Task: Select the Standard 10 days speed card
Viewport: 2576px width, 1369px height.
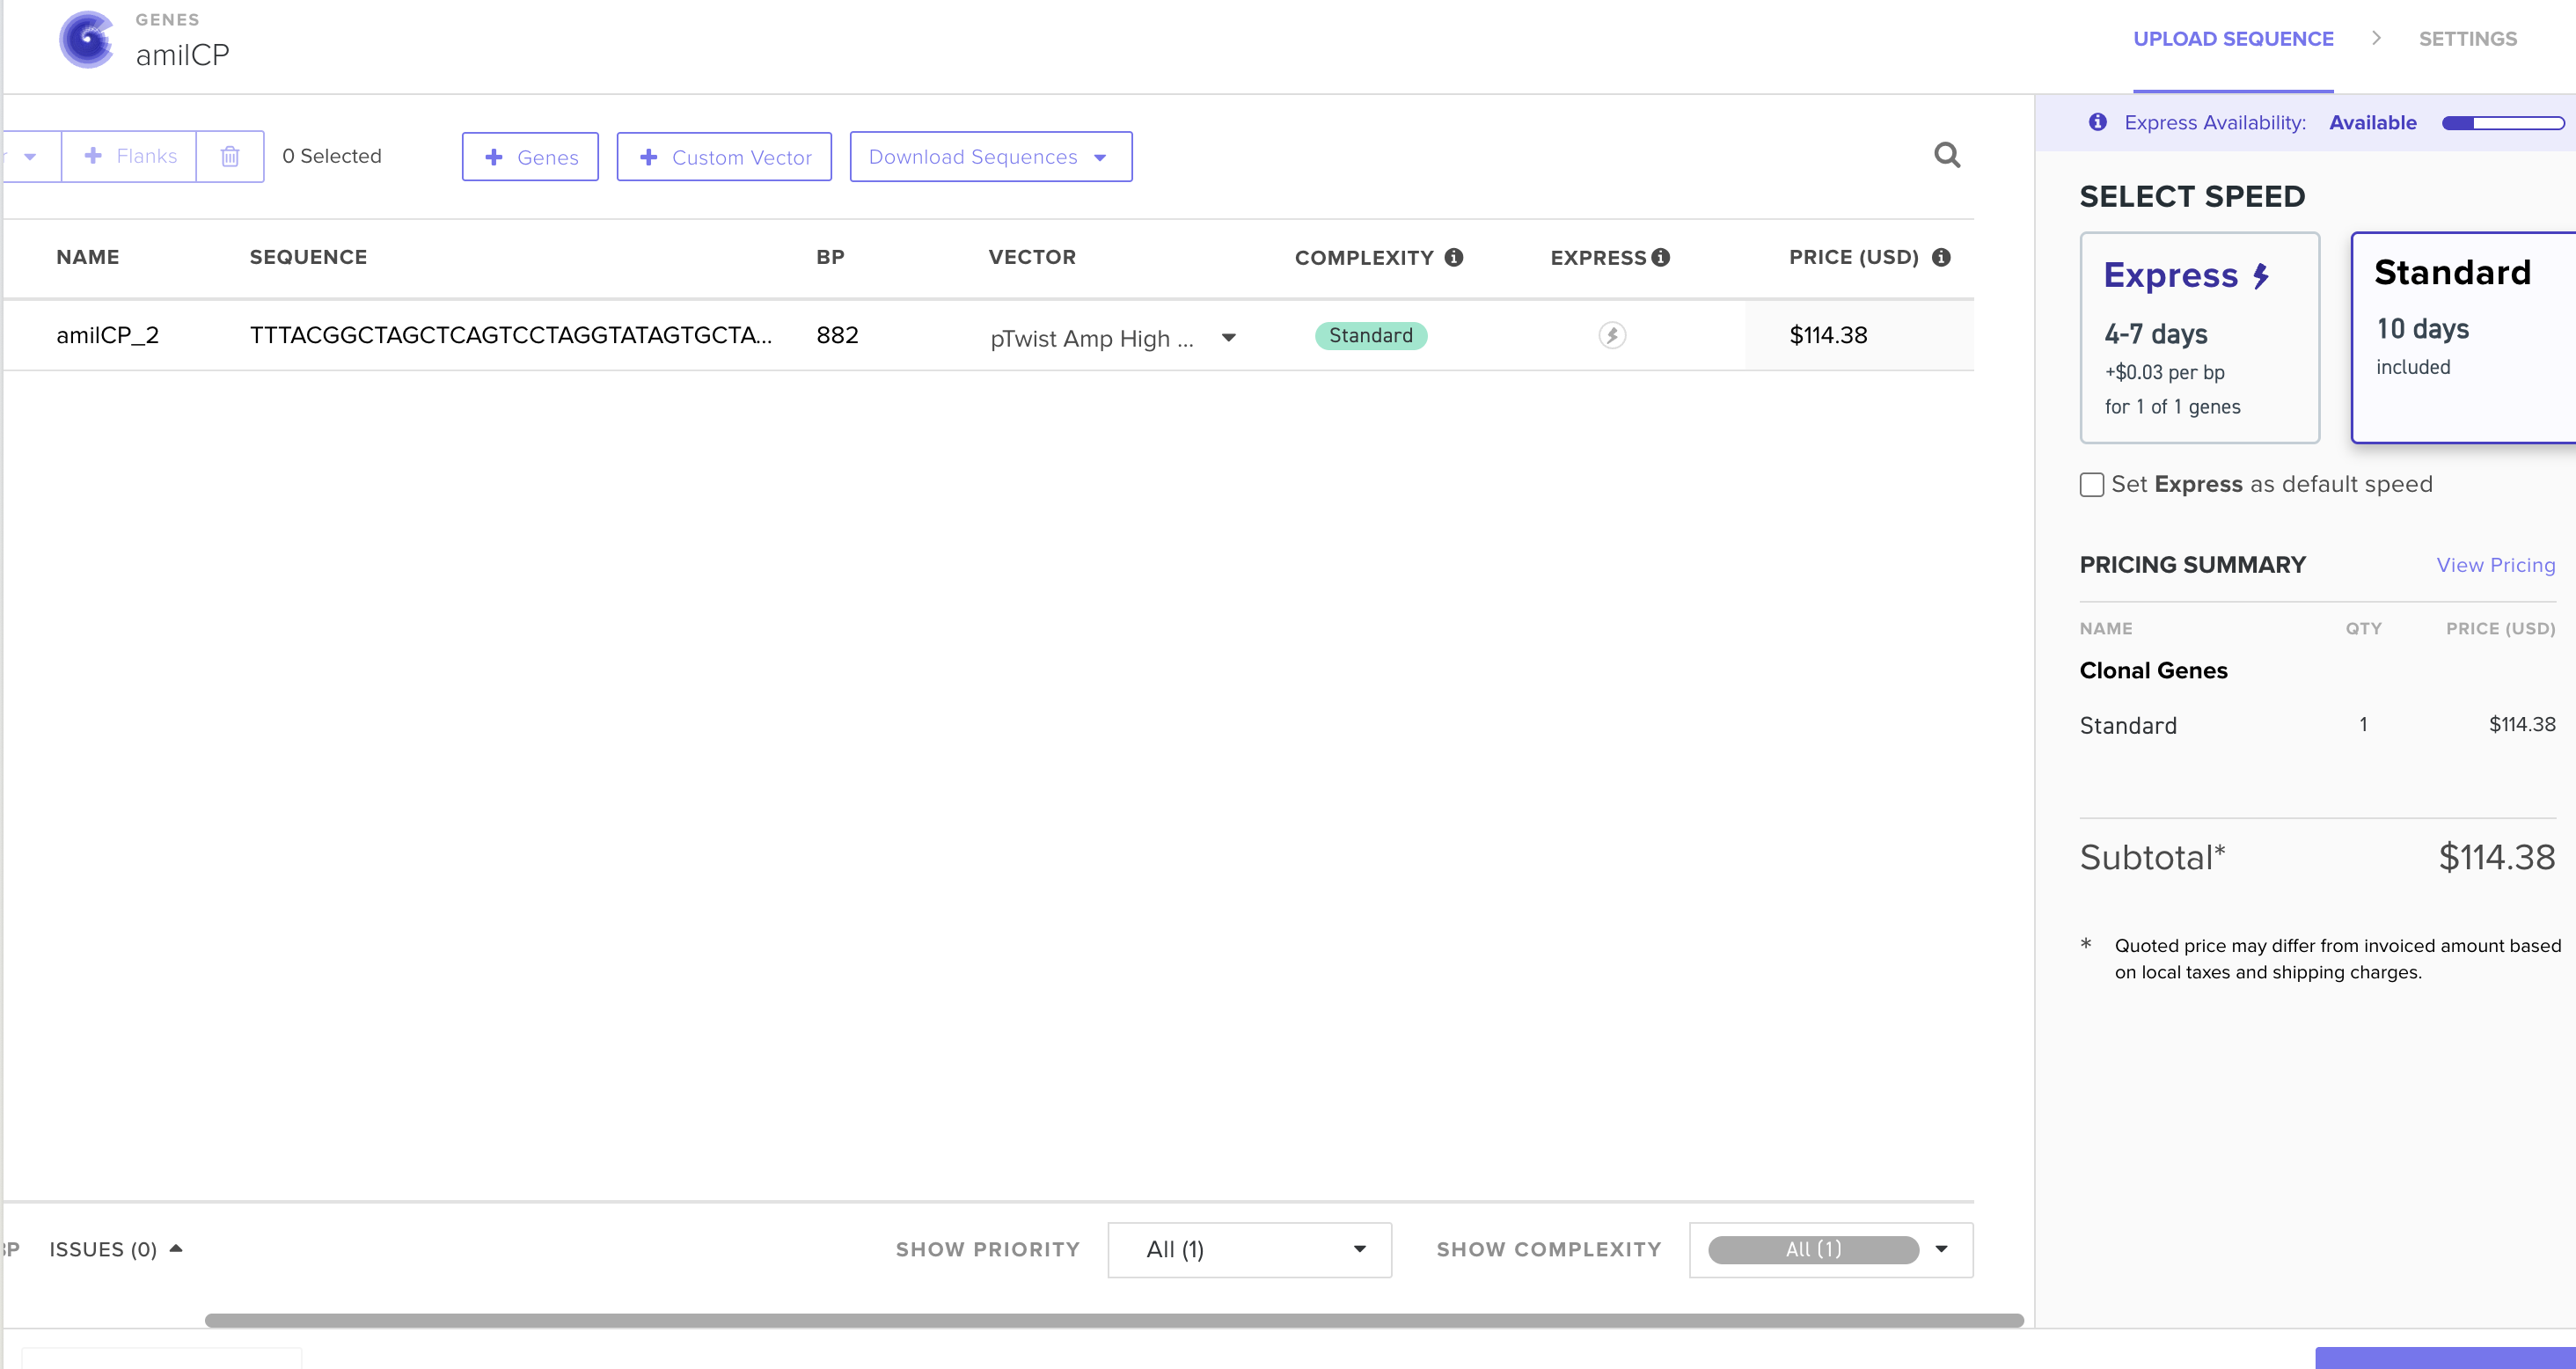Action: (x=2462, y=338)
